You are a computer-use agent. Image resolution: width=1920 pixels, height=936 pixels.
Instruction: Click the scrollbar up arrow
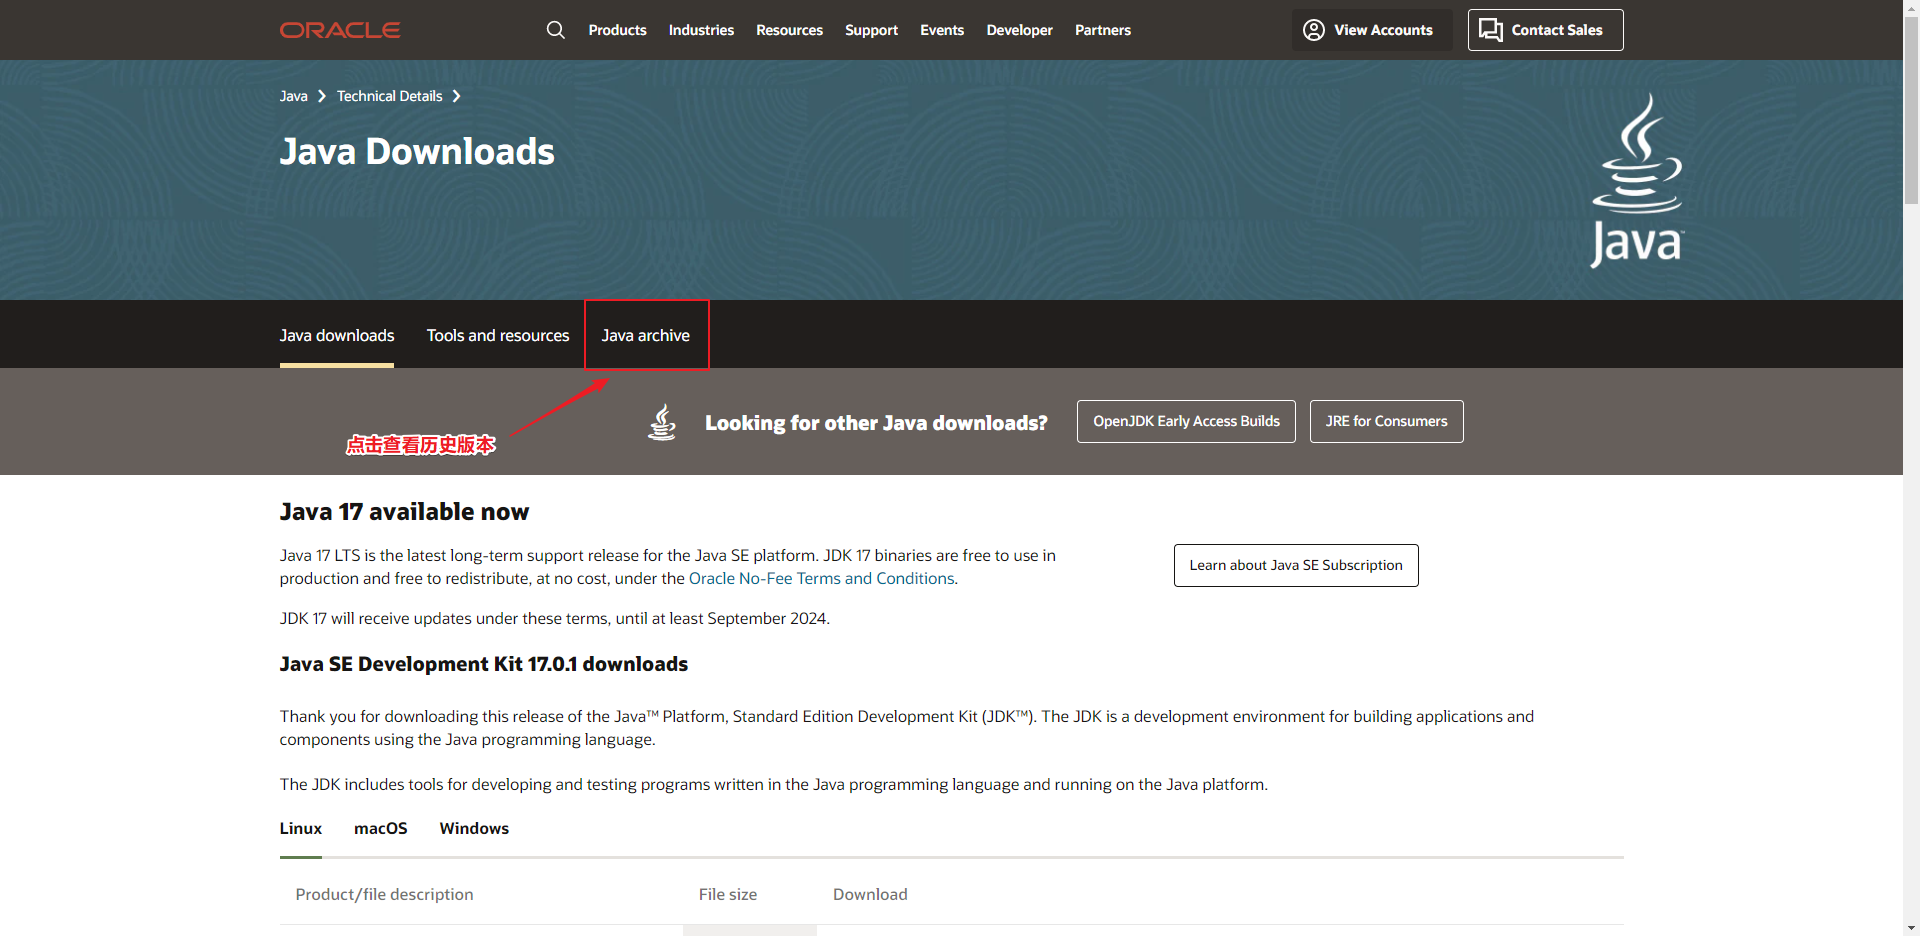pyautogui.click(x=1911, y=8)
